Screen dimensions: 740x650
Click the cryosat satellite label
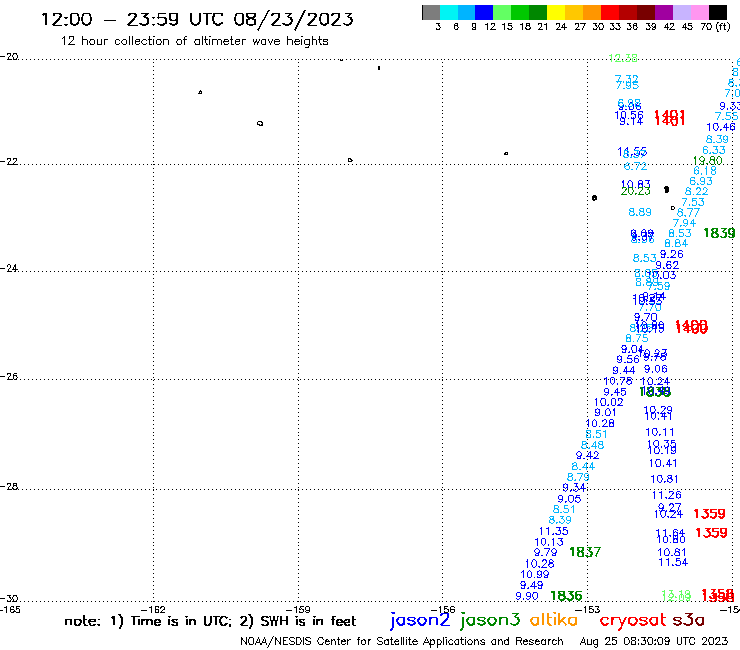pos(632,620)
